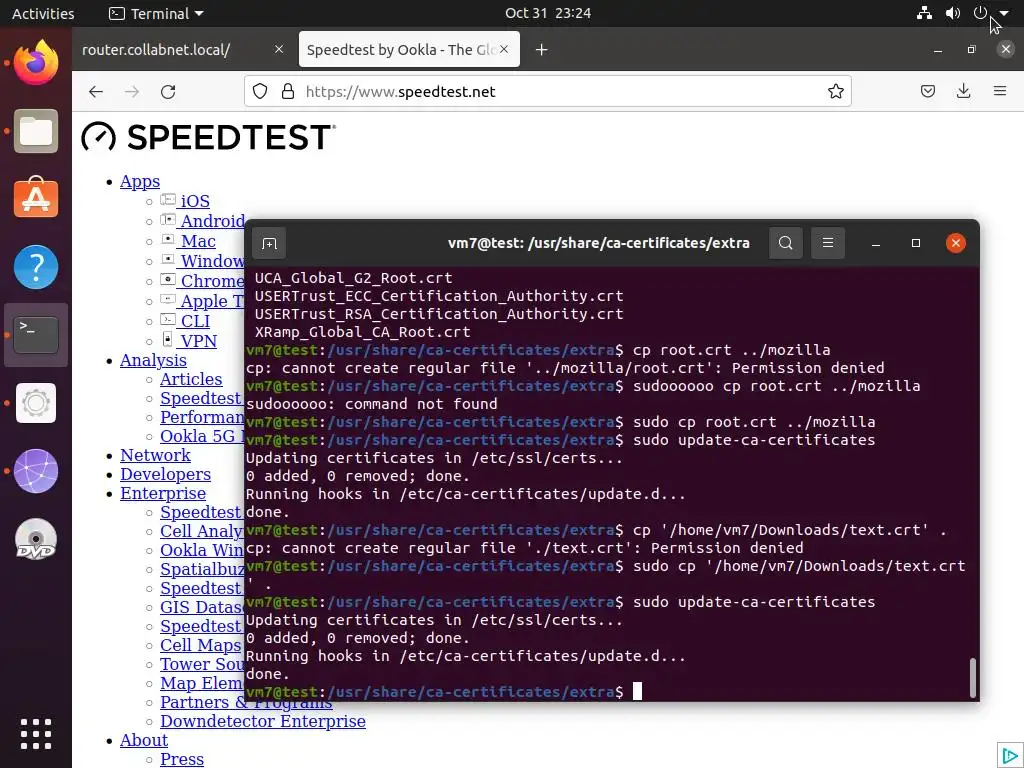The height and width of the screenshot is (768, 1024).
Task: Select the Terminal icon in the dock
Action: pyautogui.click(x=36, y=335)
